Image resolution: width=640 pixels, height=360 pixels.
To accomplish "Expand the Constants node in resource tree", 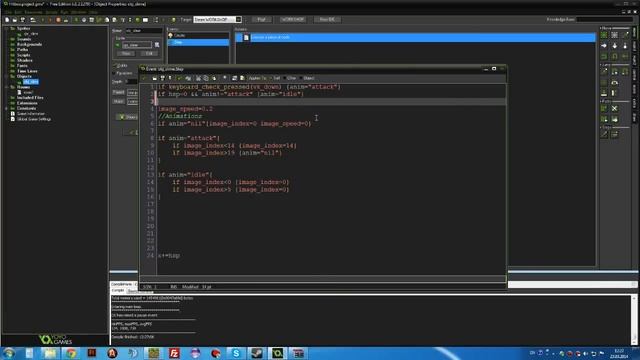I will click(7, 108).
